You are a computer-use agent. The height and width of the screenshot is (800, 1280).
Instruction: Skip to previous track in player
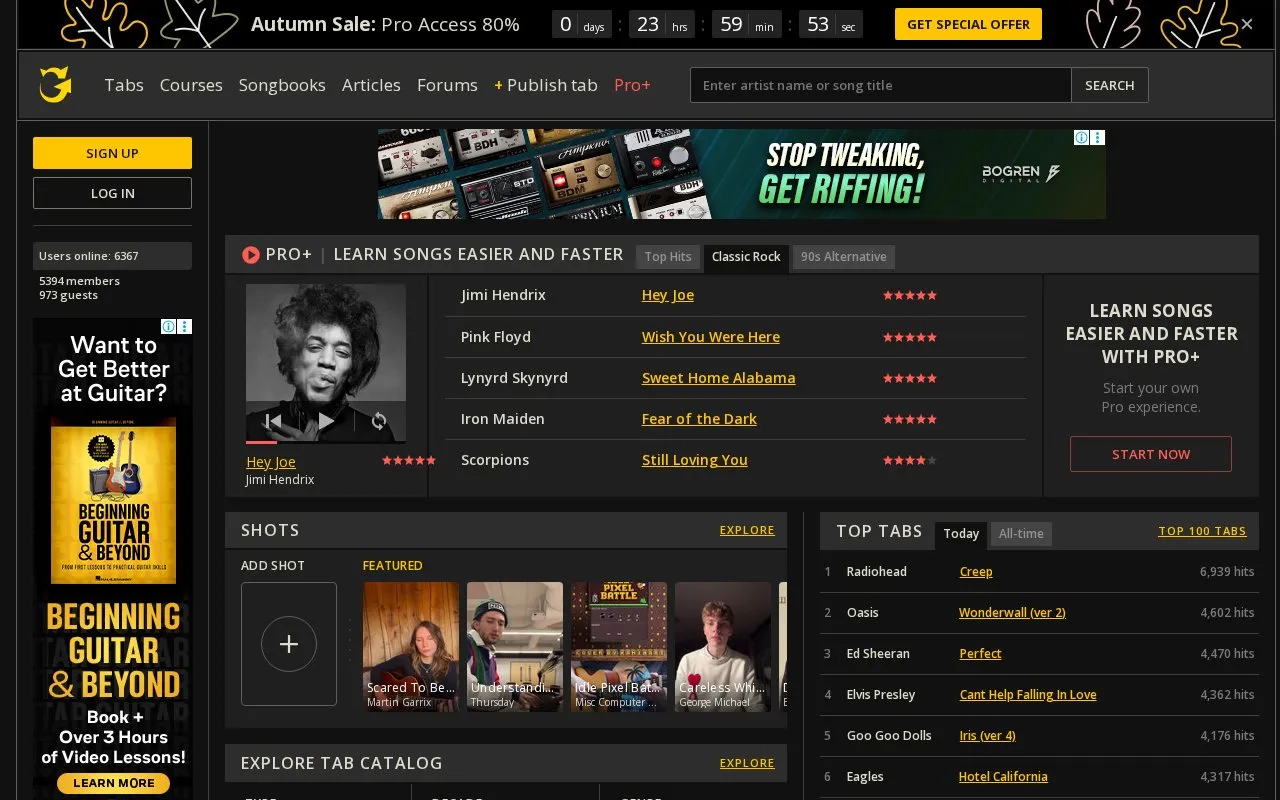[273, 421]
